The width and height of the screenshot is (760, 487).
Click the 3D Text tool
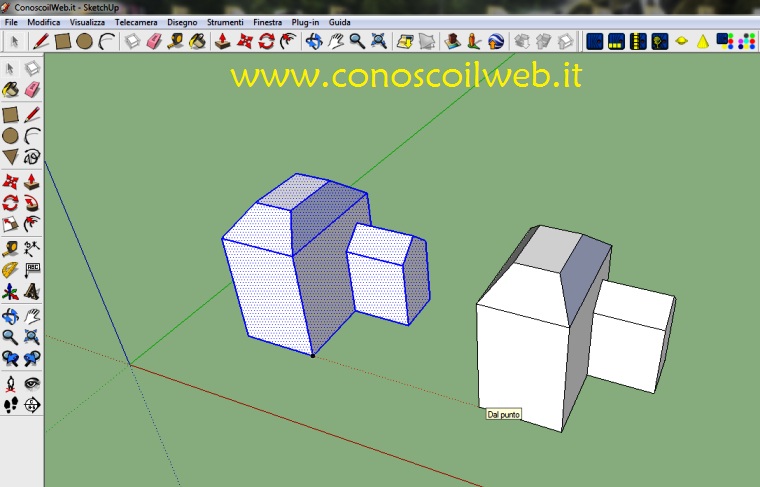pos(32,292)
